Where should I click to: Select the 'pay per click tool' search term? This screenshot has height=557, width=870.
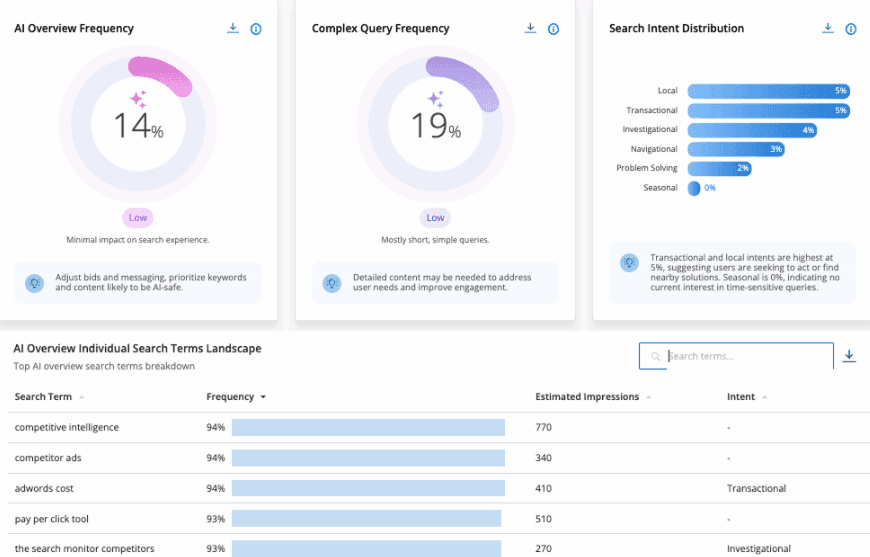point(52,519)
